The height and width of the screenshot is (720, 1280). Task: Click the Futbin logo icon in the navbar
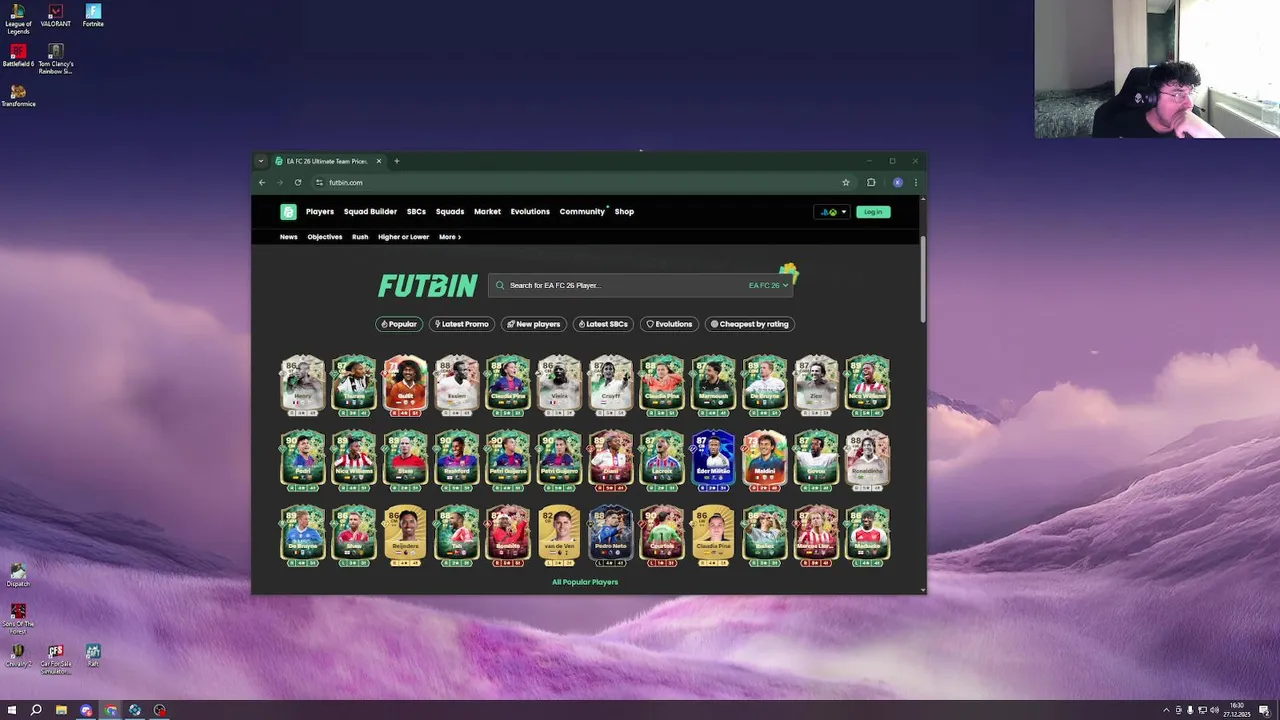288,211
